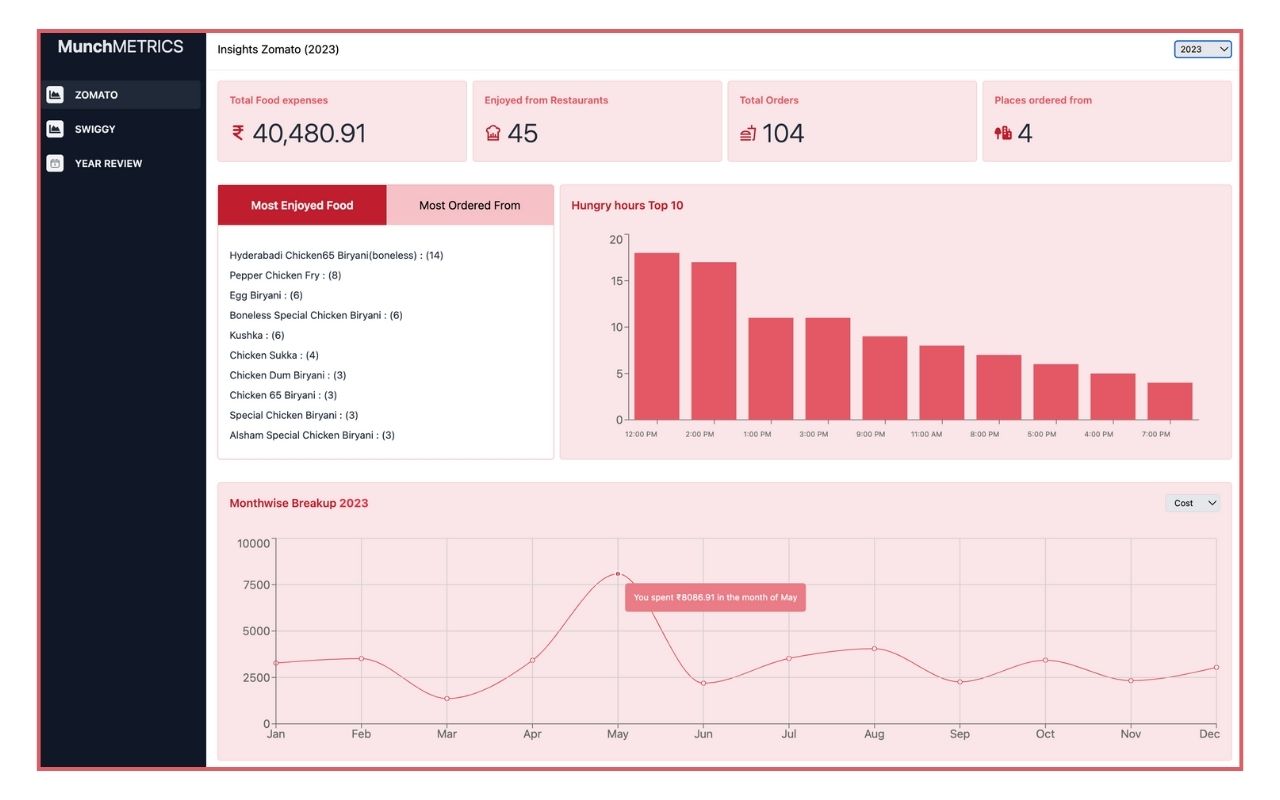This screenshot has height=800, width=1280.
Task: Click the 9:00 PM bar in Hungry hours
Action: [x=885, y=378]
